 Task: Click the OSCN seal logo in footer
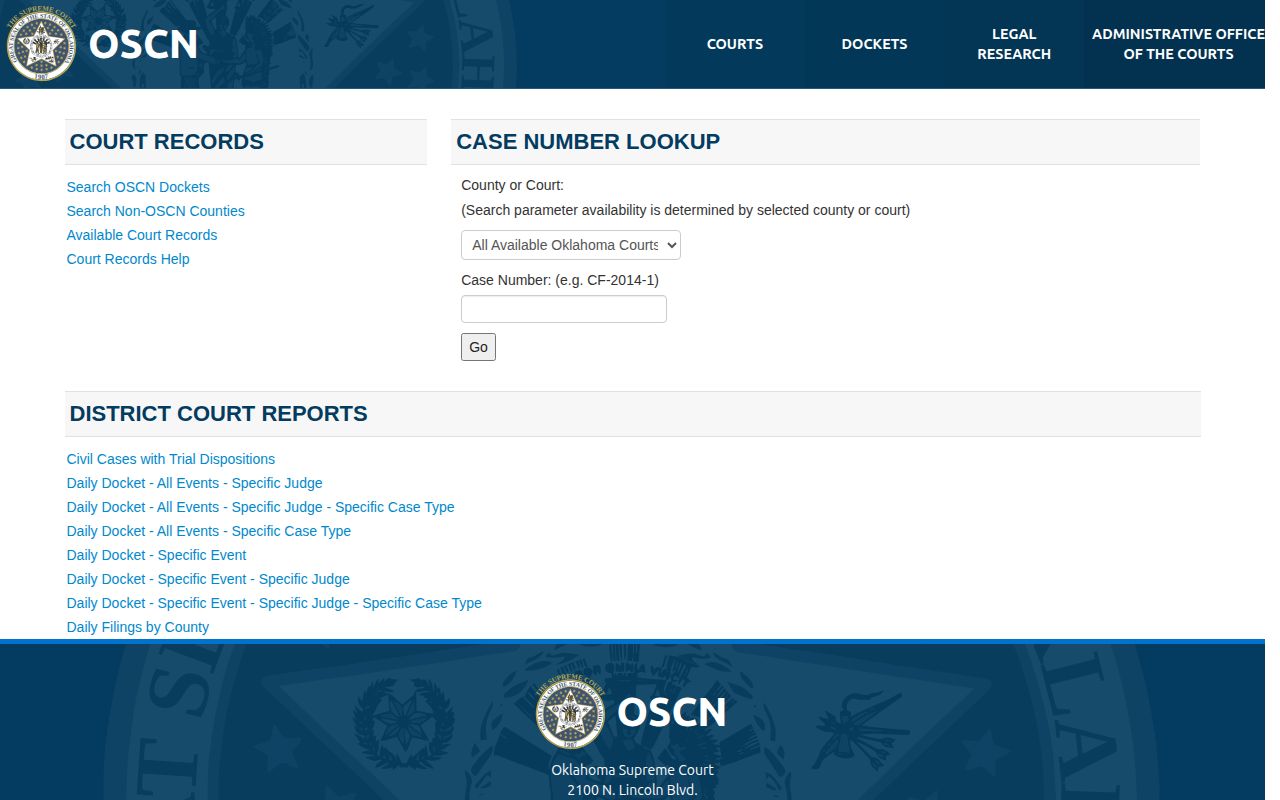tap(572, 714)
